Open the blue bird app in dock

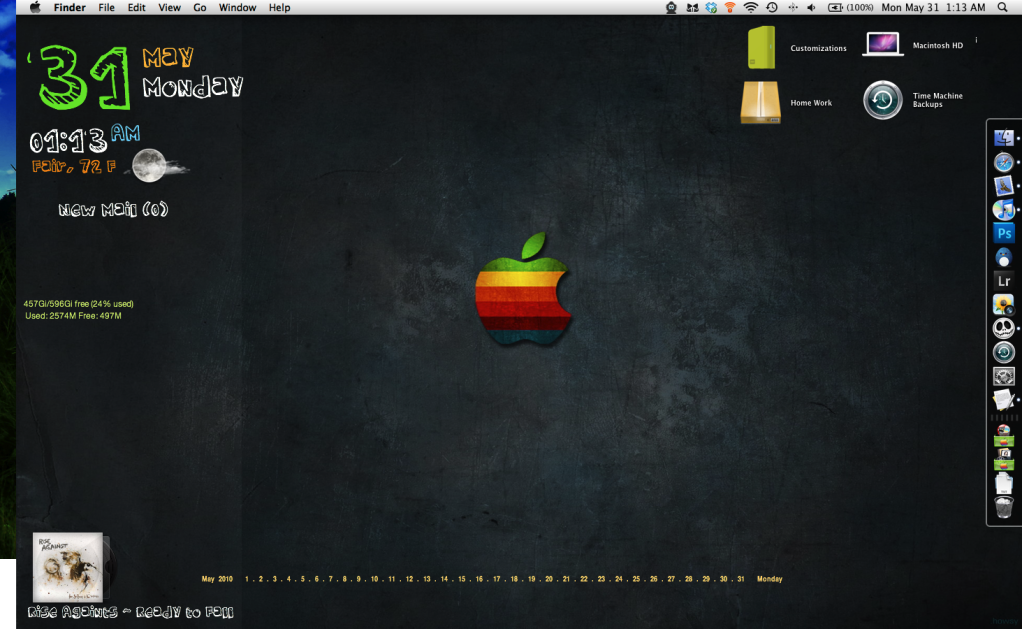click(x=1004, y=257)
